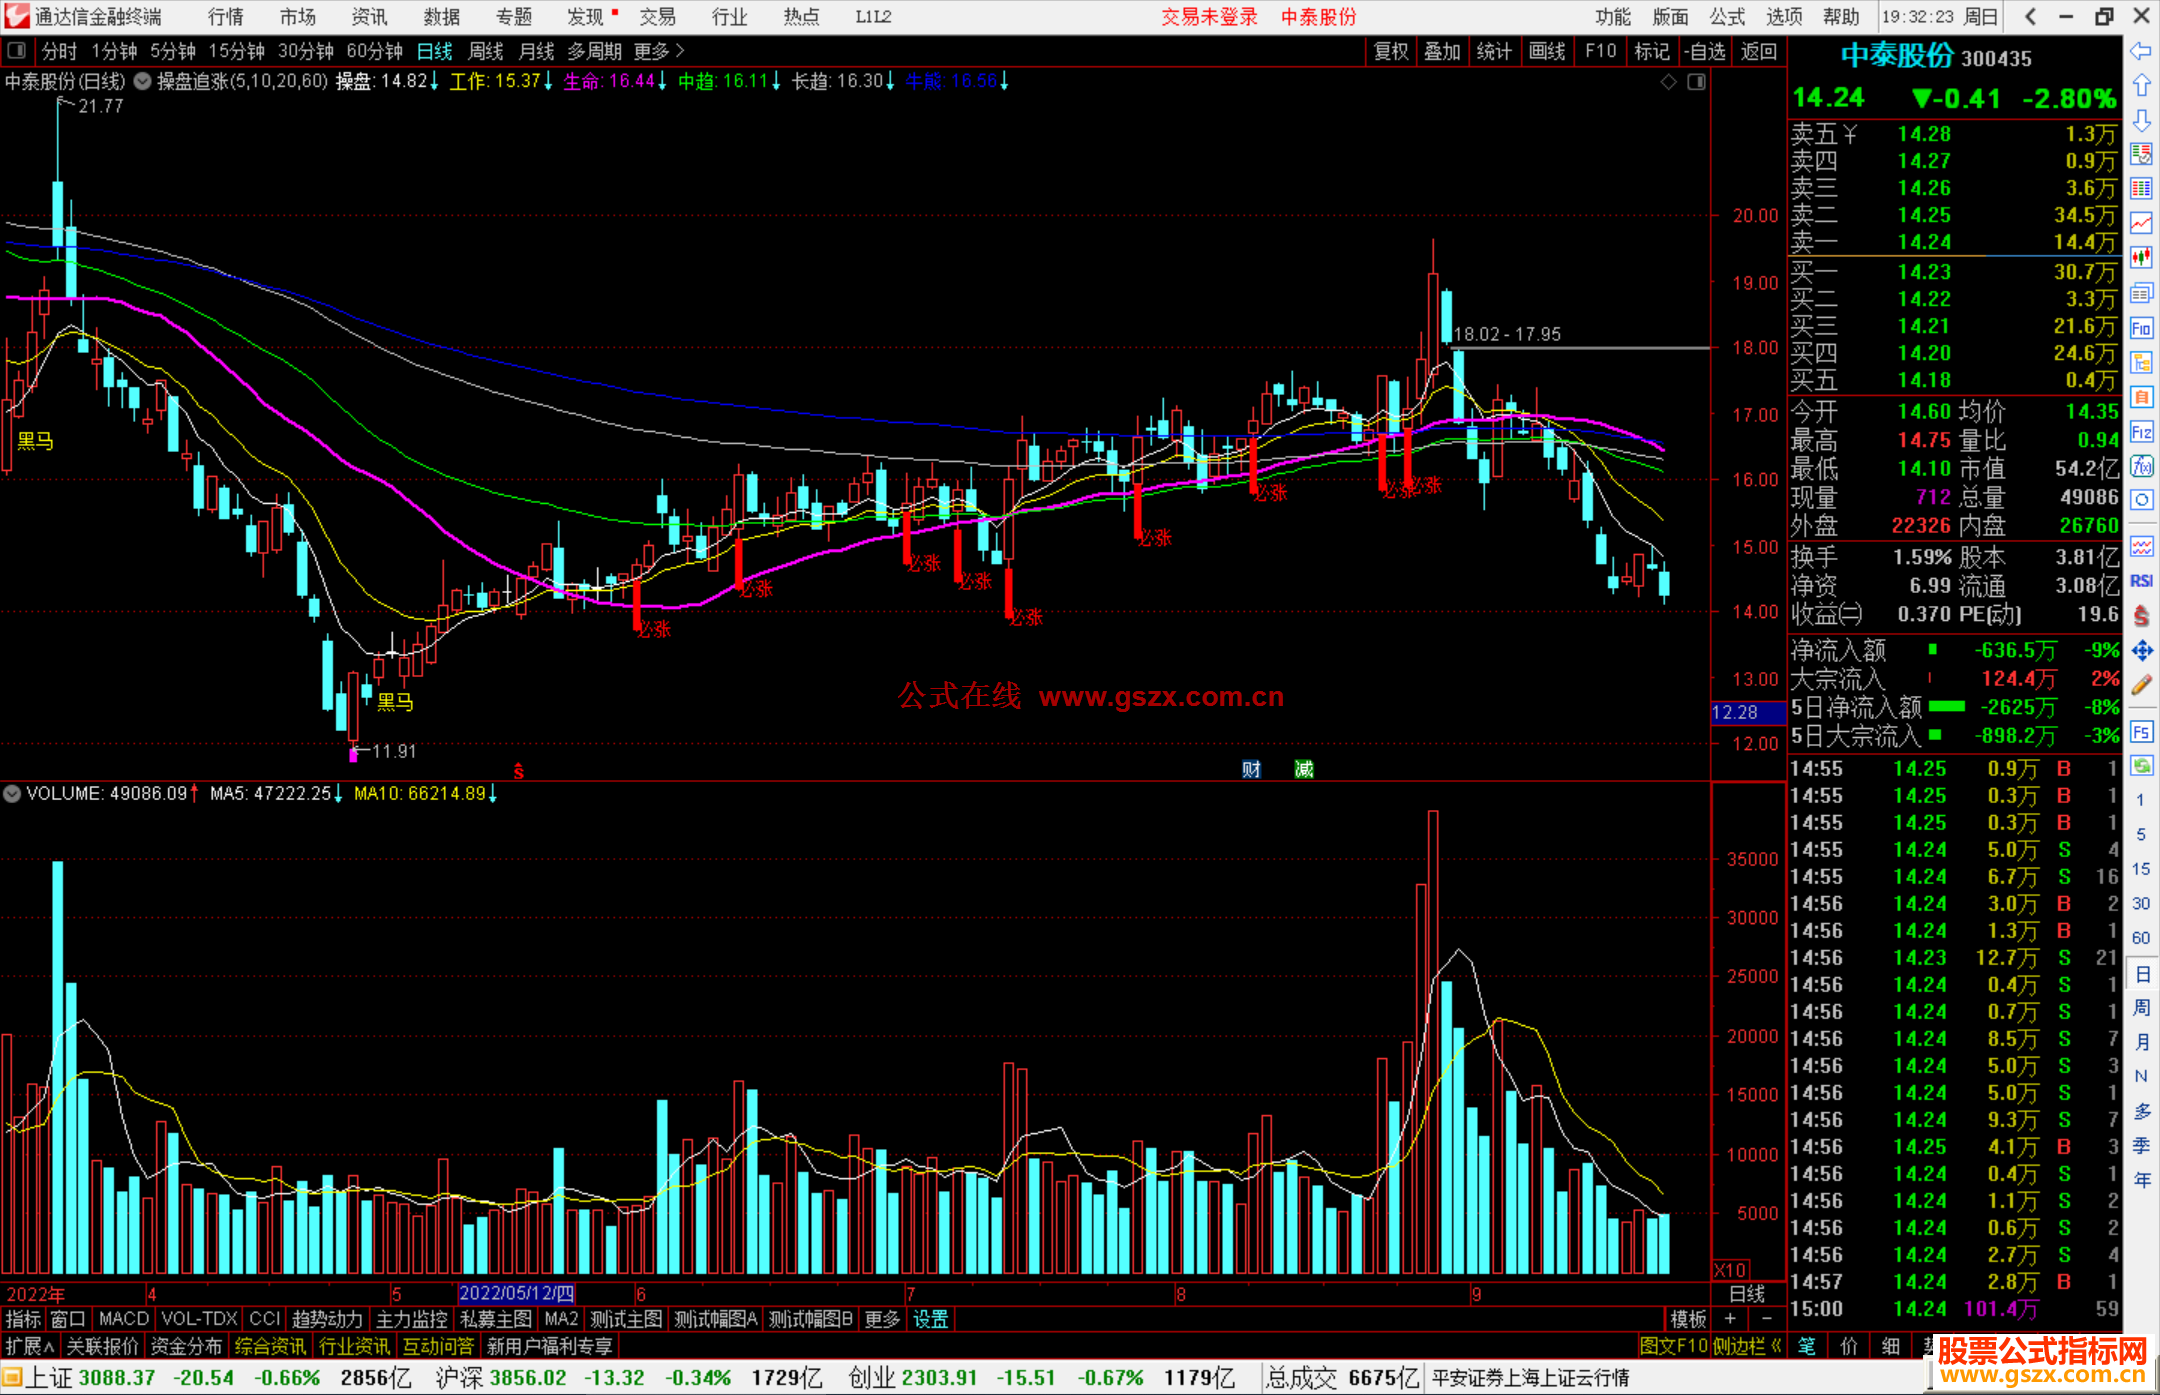Expand the indicator dropdown next to 中泰股份(日线)
This screenshot has width=2160, height=1395.
(143, 82)
